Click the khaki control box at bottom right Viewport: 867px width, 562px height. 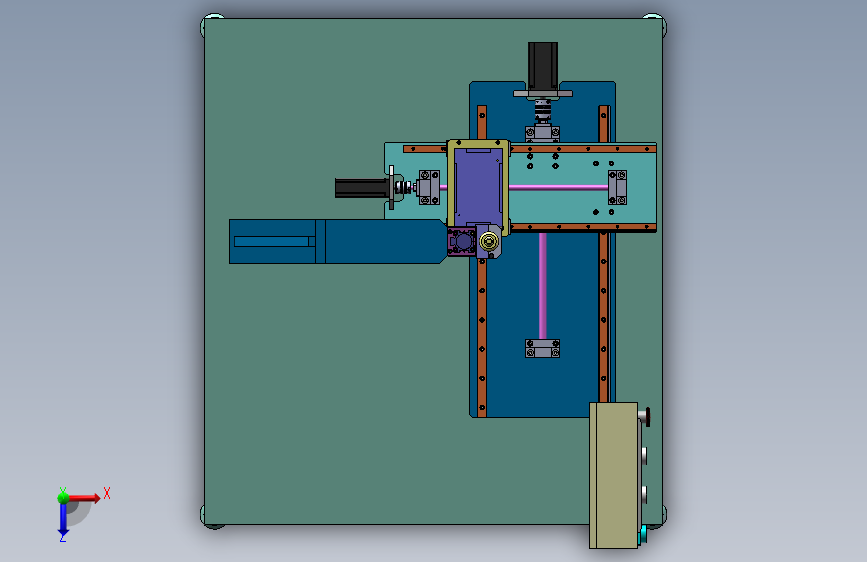tap(613, 476)
